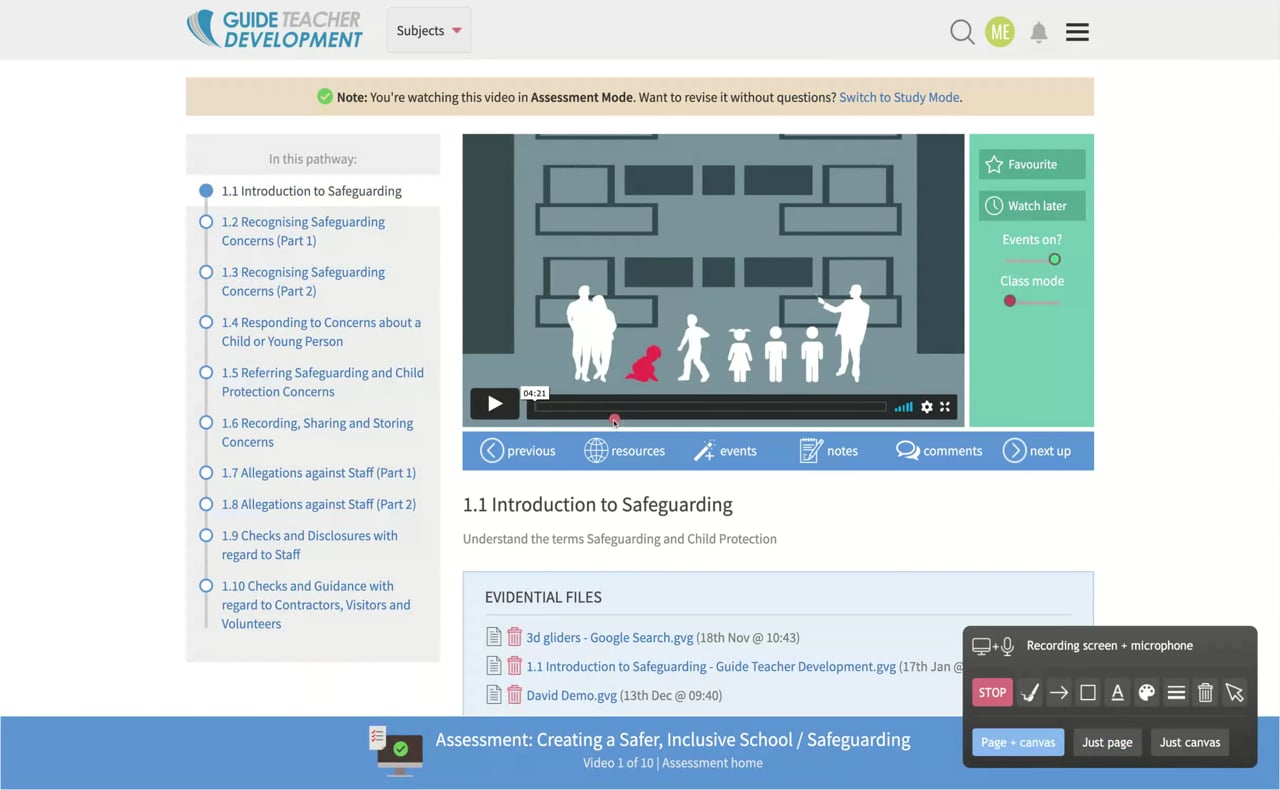The image size is (1280, 790).
Task: Adjust the video volume bars
Action: pos(903,407)
